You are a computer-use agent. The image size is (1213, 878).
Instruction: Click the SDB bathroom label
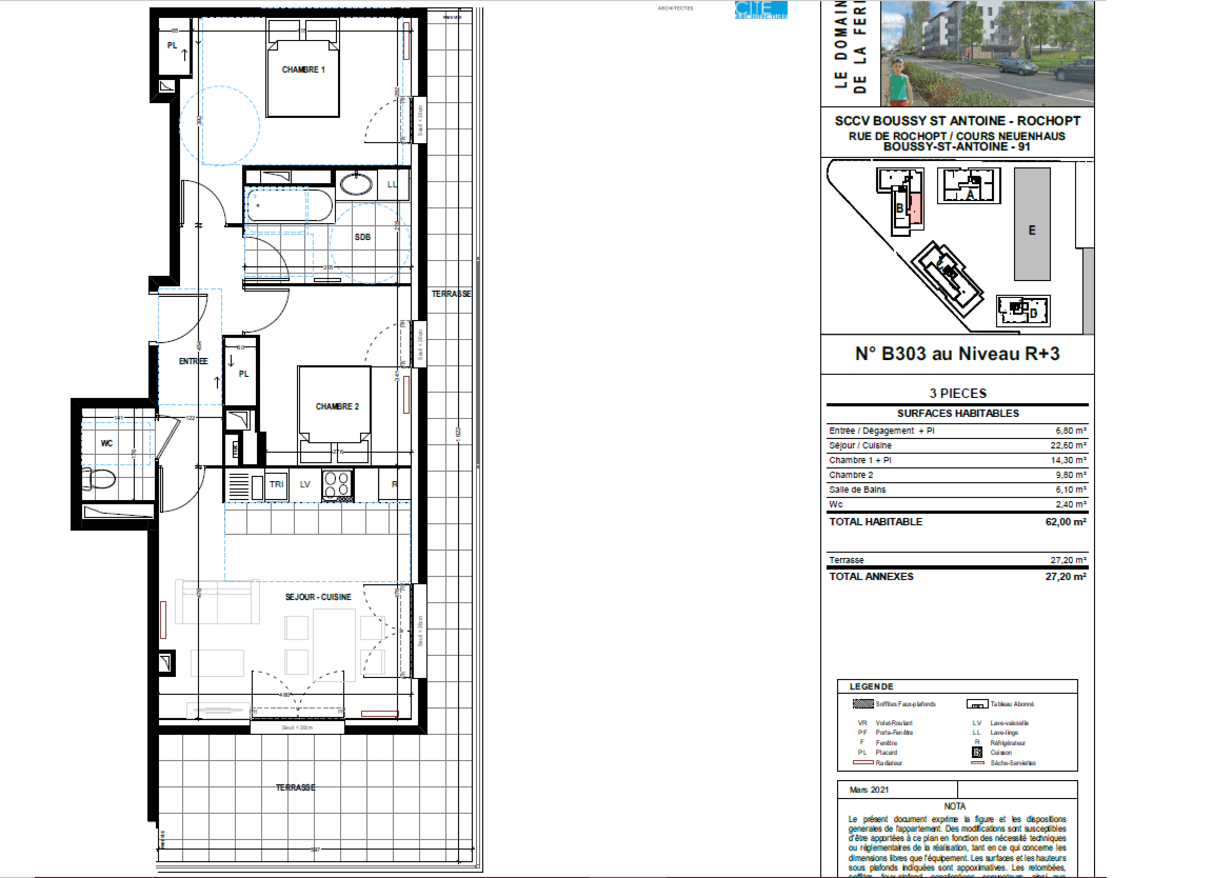pos(362,237)
